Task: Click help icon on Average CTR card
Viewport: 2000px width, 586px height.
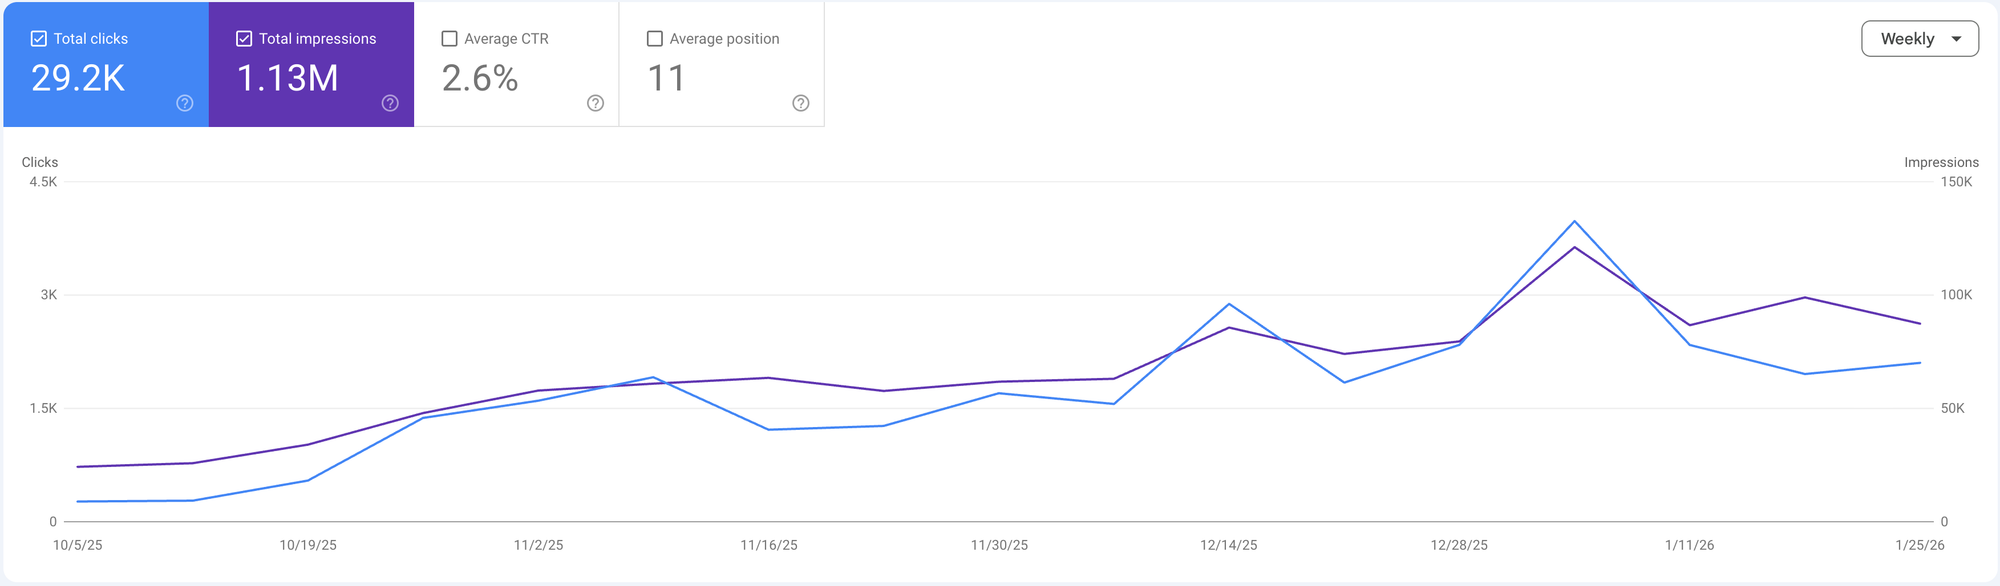Action: (x=595, y=103)
